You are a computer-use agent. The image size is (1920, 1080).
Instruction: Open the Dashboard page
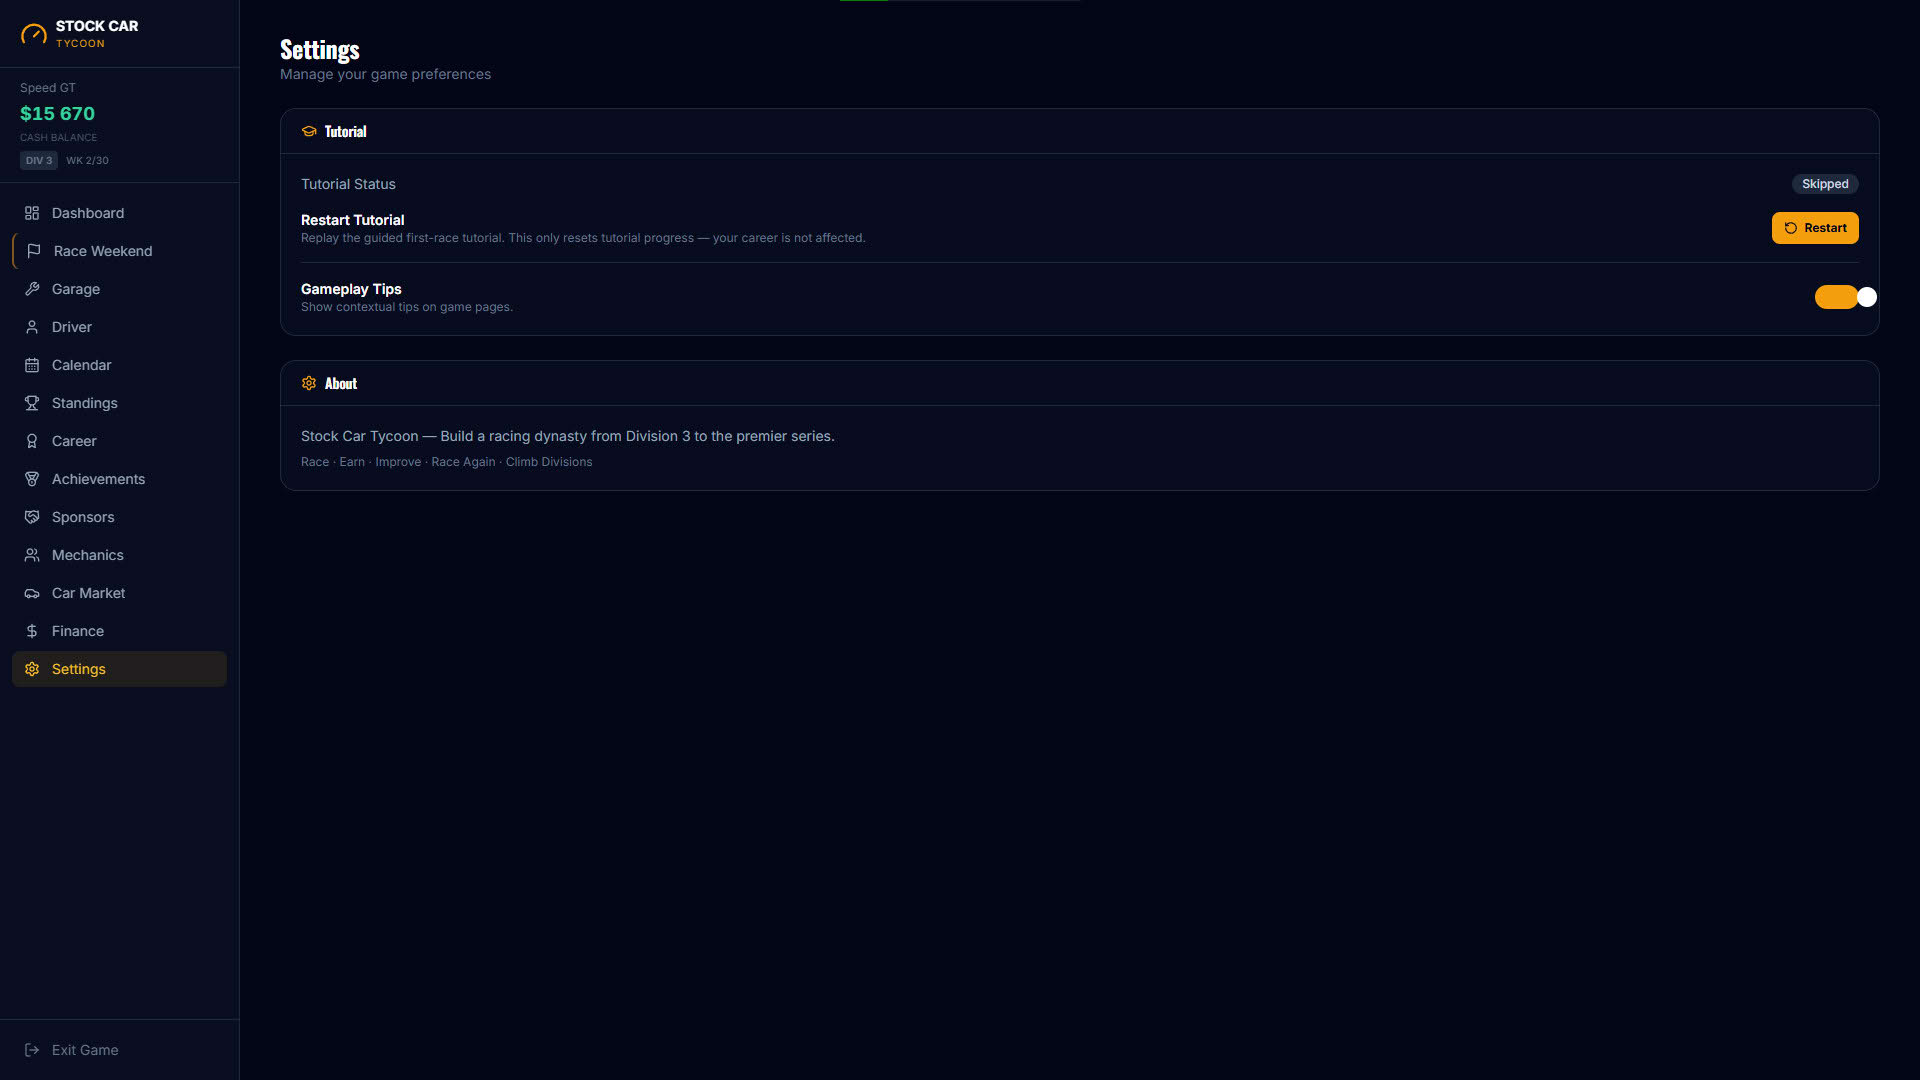(119, 213)
